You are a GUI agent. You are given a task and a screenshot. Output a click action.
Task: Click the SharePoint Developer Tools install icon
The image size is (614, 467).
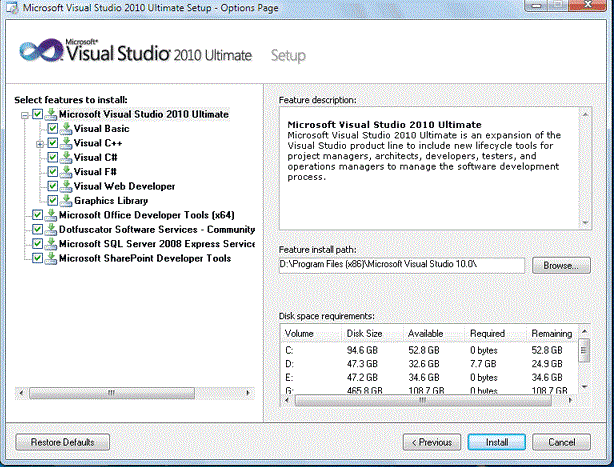pos(51,258)
